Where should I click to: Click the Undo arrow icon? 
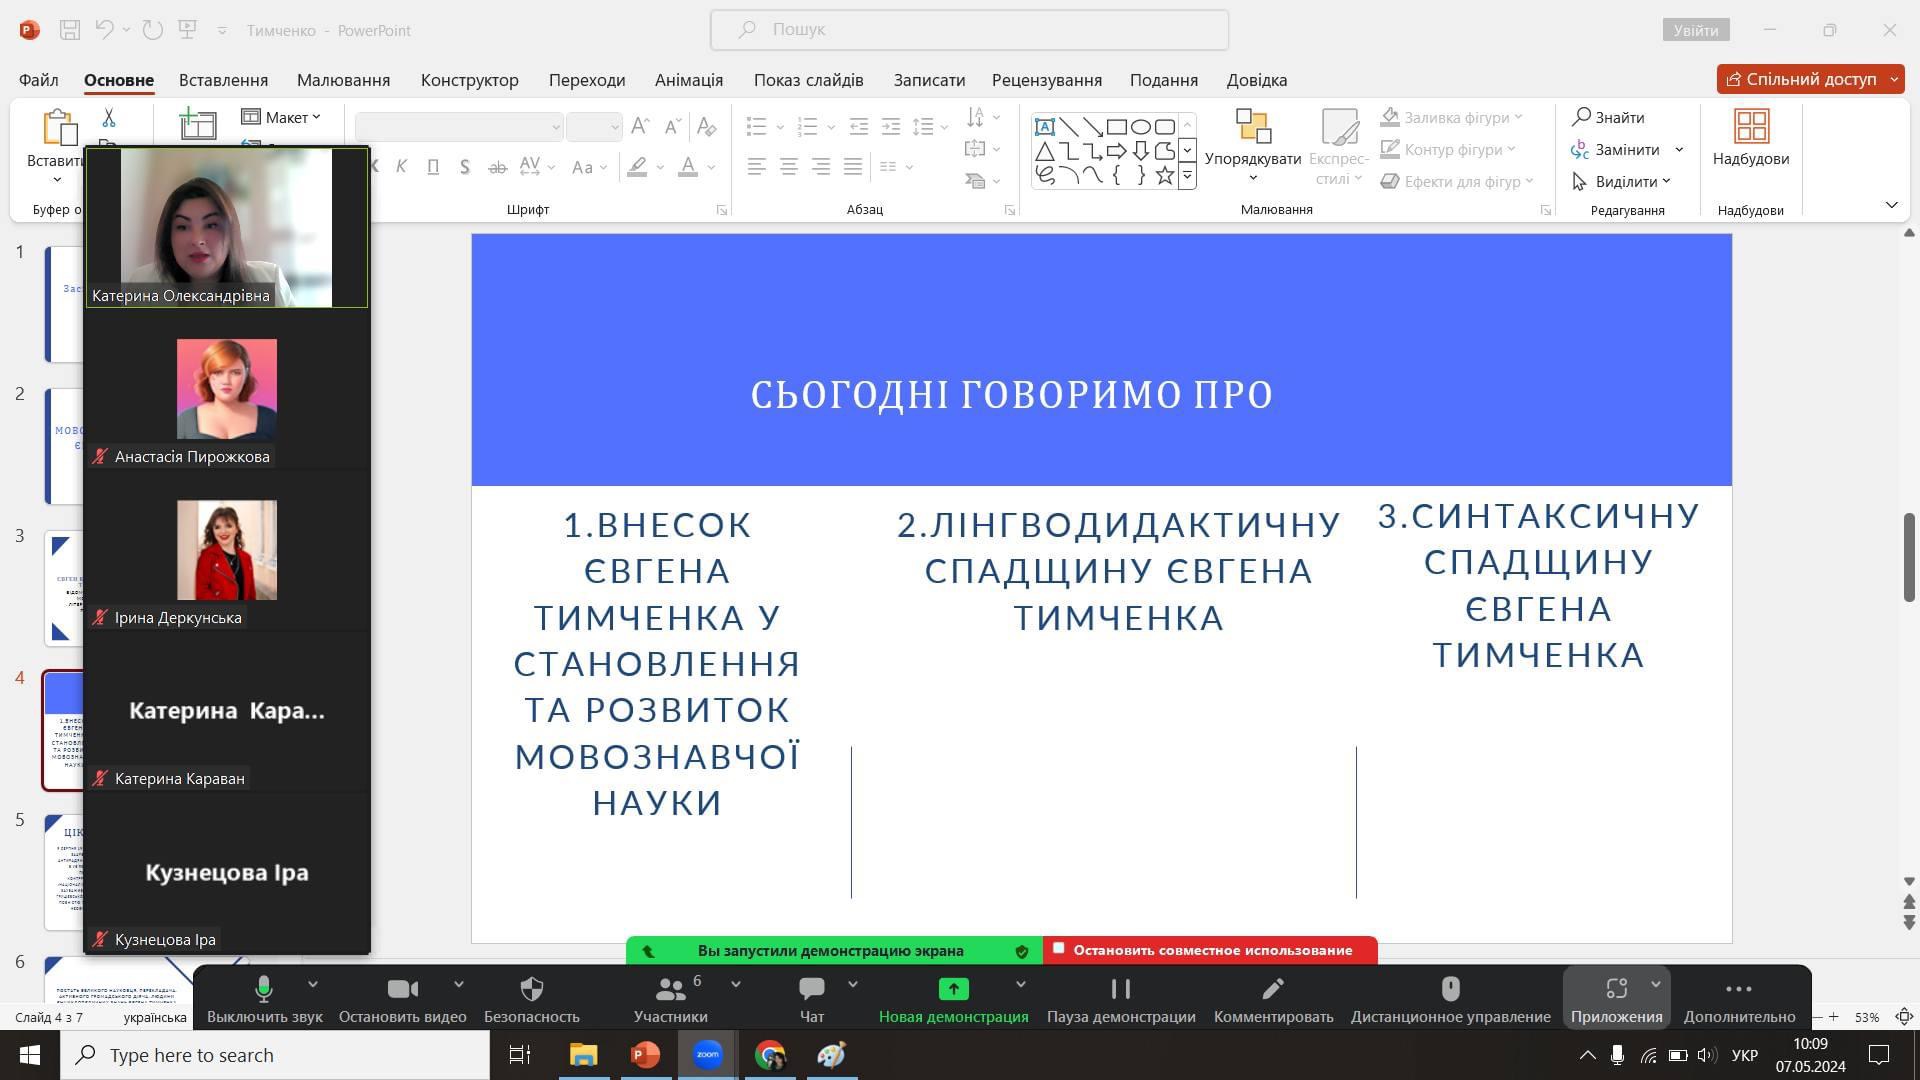pos(105,30)
